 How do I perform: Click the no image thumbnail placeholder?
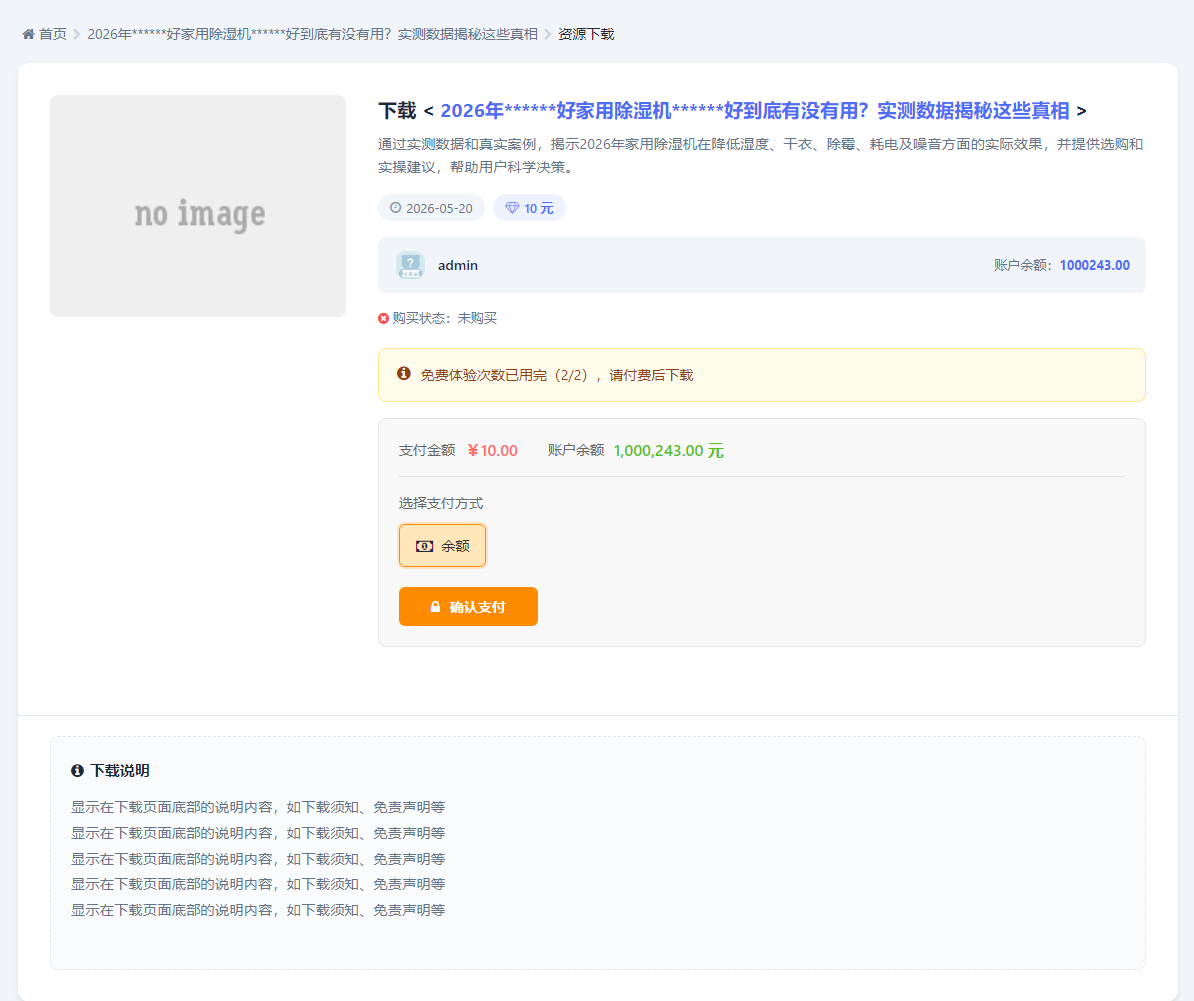pos(198,206)
